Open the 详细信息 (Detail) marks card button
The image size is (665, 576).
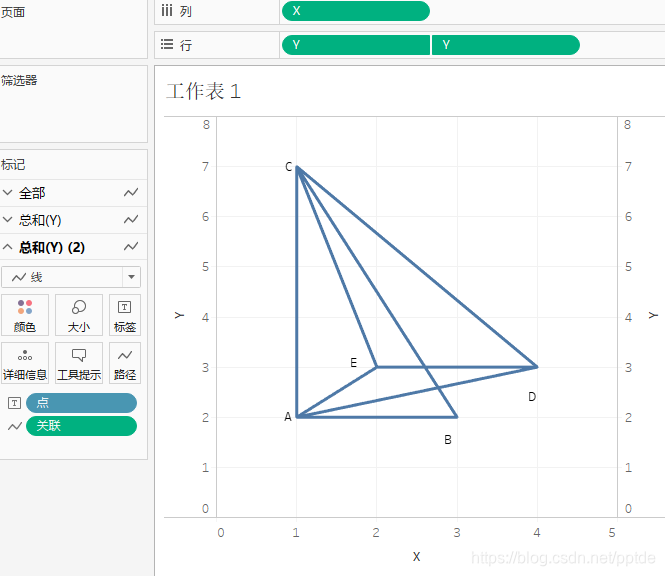point(25,363)
